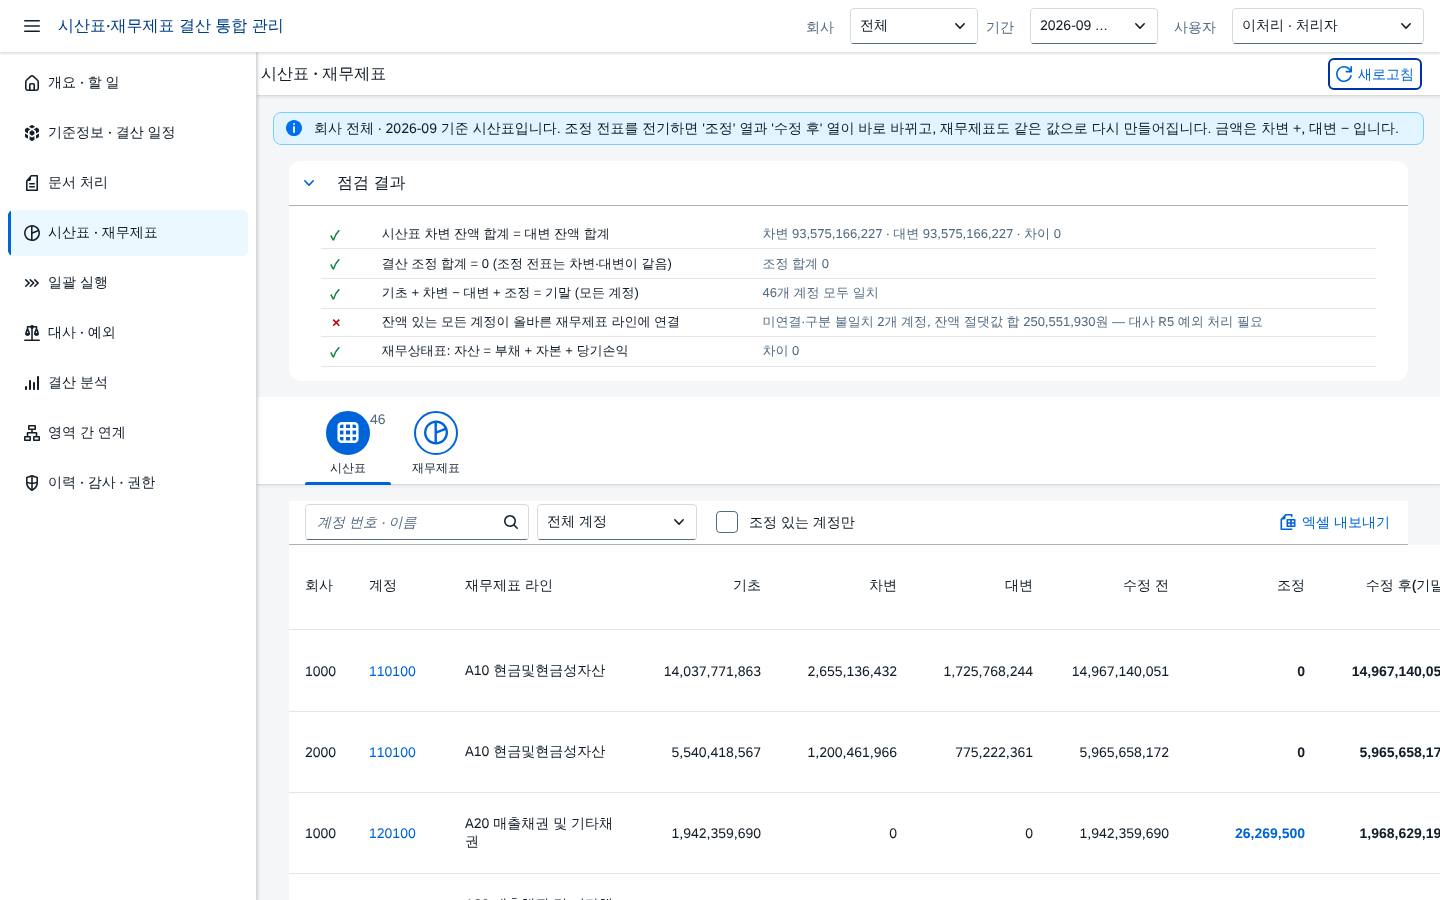Go to 대사 · 예외 in sidebar
The width and height of the screenshot is (1440, 900).
click(128, 333)
